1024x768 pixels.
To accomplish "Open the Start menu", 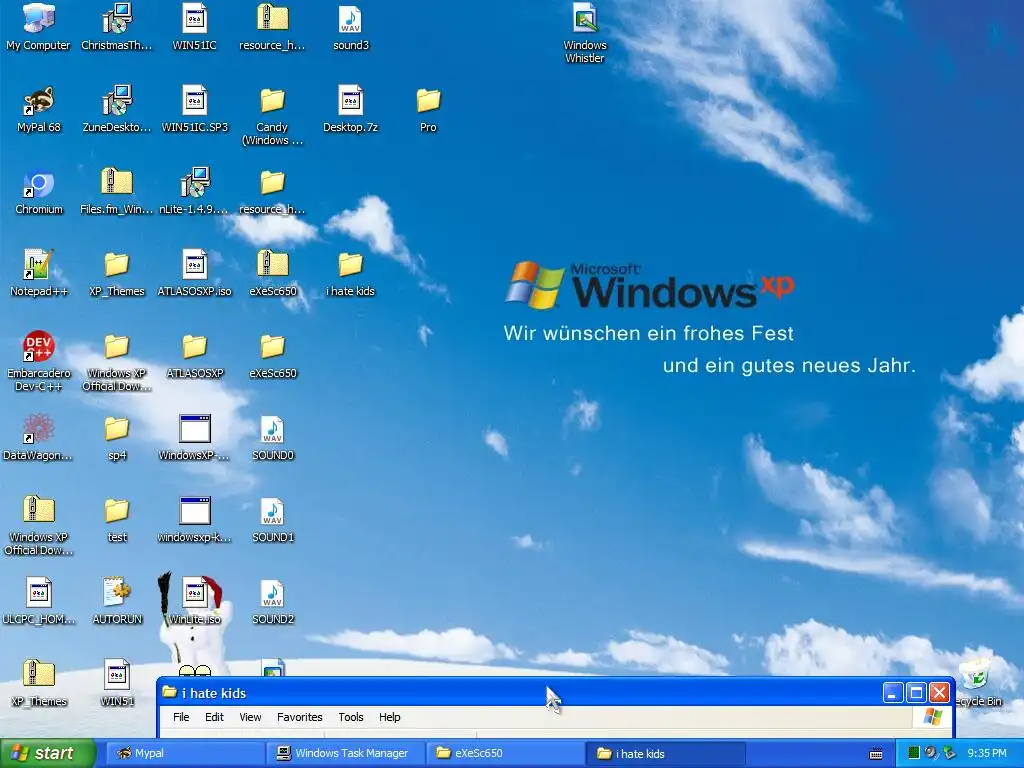I will pos(47,754).
